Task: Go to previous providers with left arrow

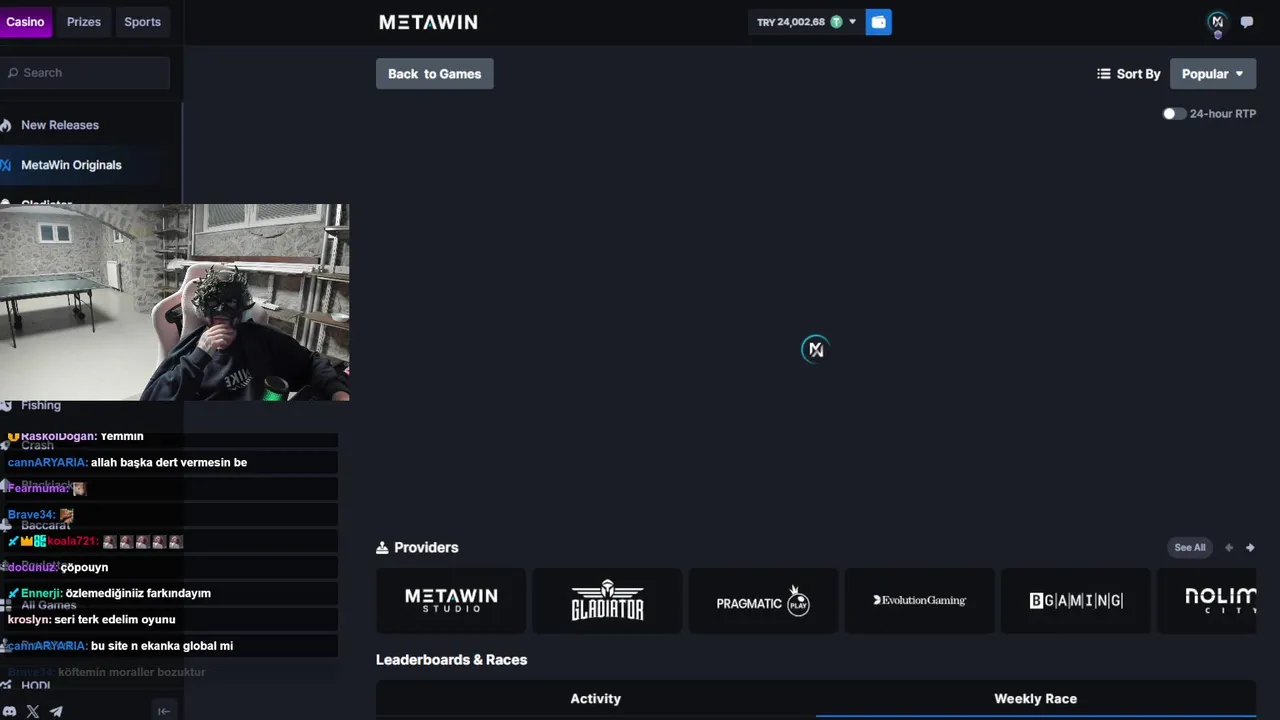Action: [x=1229, y=547]
